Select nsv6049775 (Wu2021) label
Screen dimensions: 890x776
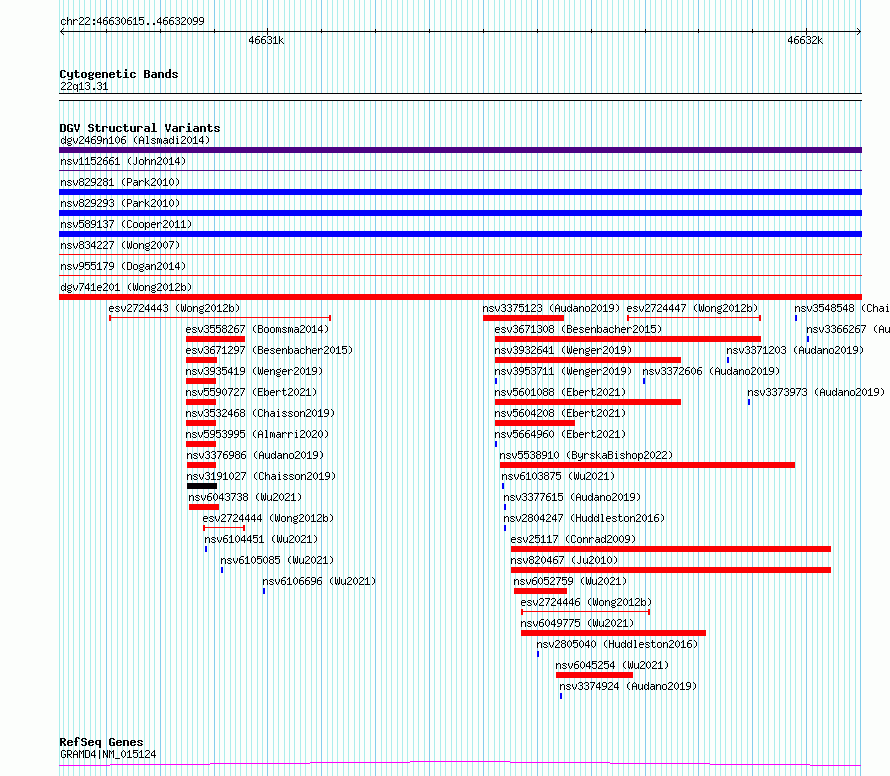pos(577,623)
